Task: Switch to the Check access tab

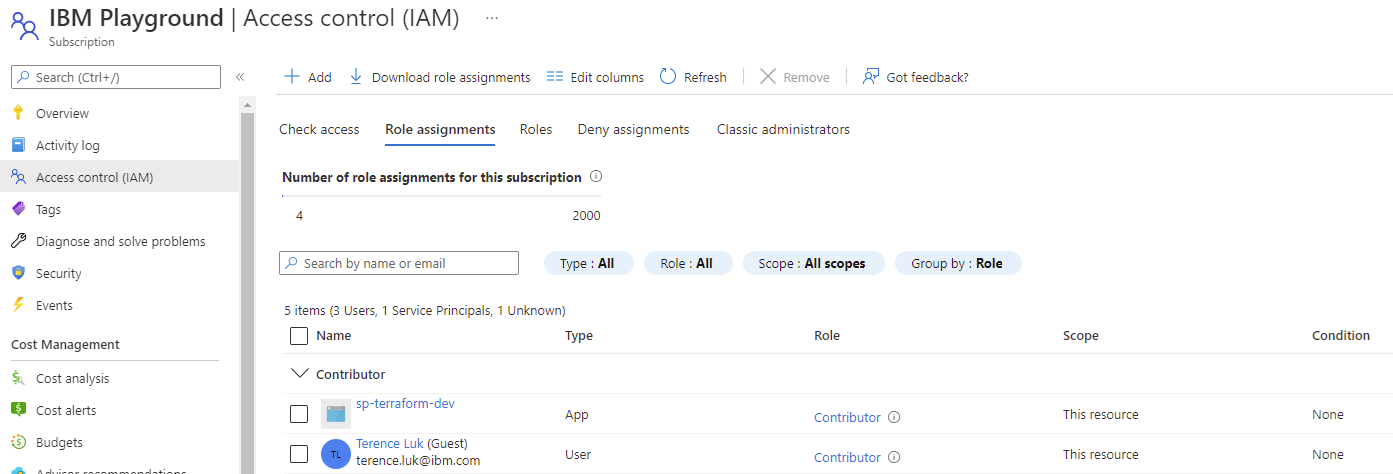Action: pos(319,129)
